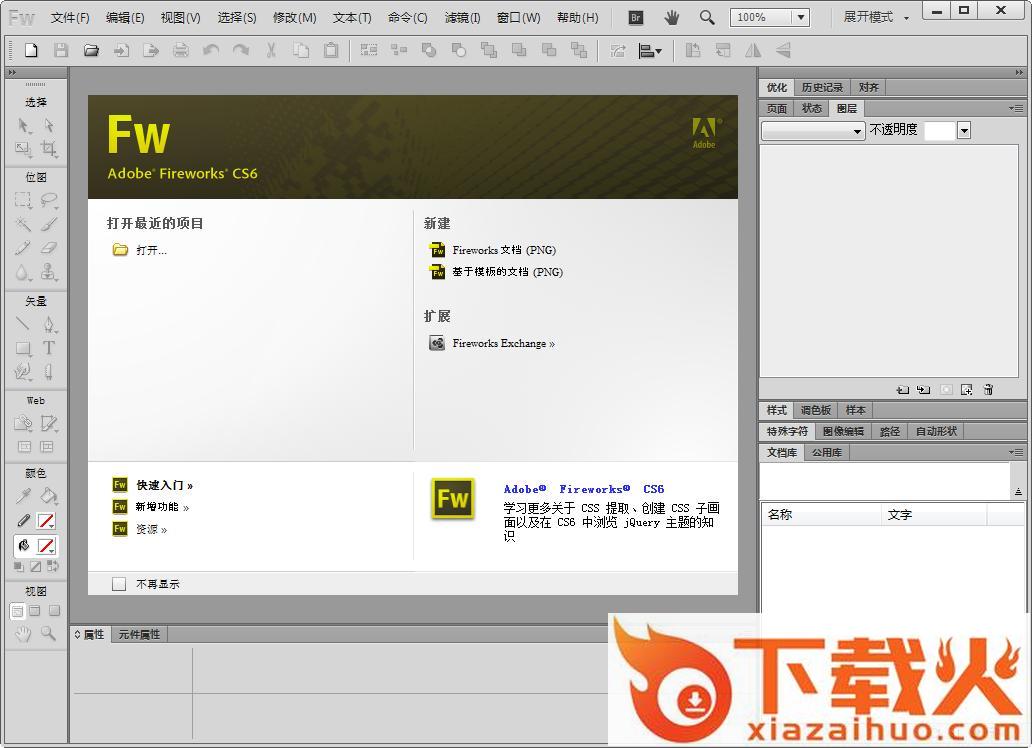
Task: Select the Pointer tool
Action: tap(23, 125)
